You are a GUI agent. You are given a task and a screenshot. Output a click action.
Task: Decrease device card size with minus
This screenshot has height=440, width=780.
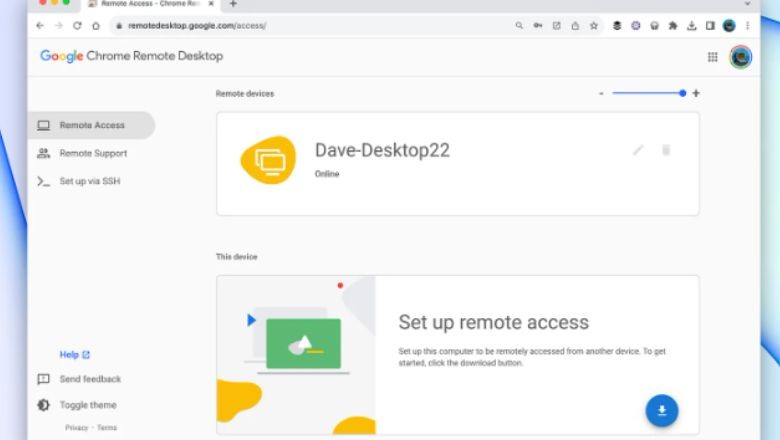[601, 93]
